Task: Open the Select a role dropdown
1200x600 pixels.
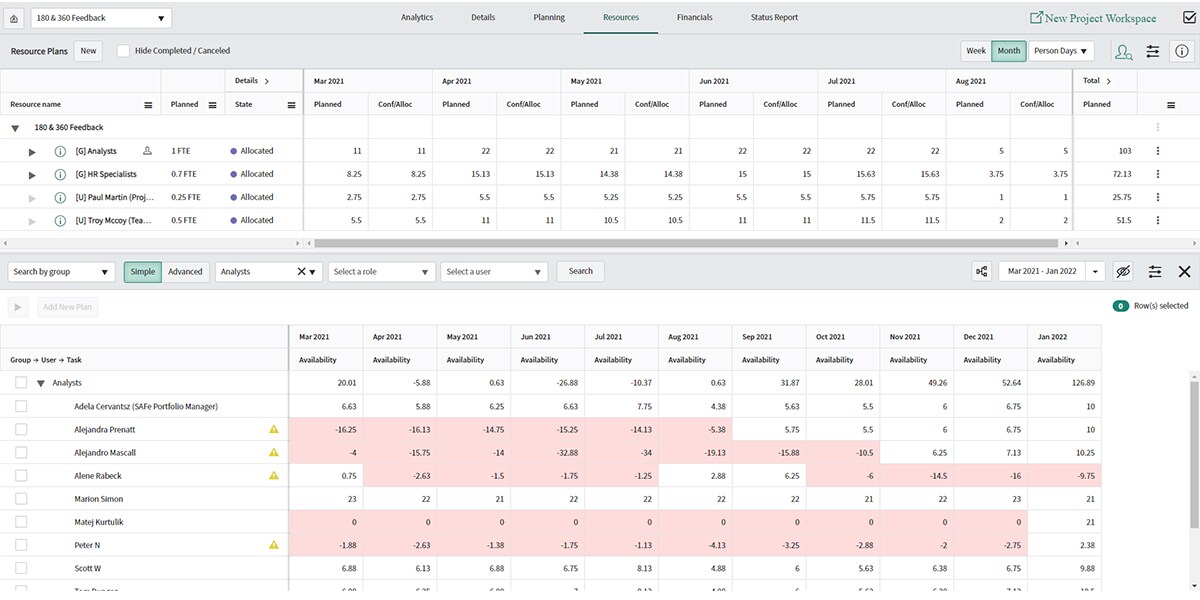Action: pos(382,271)
